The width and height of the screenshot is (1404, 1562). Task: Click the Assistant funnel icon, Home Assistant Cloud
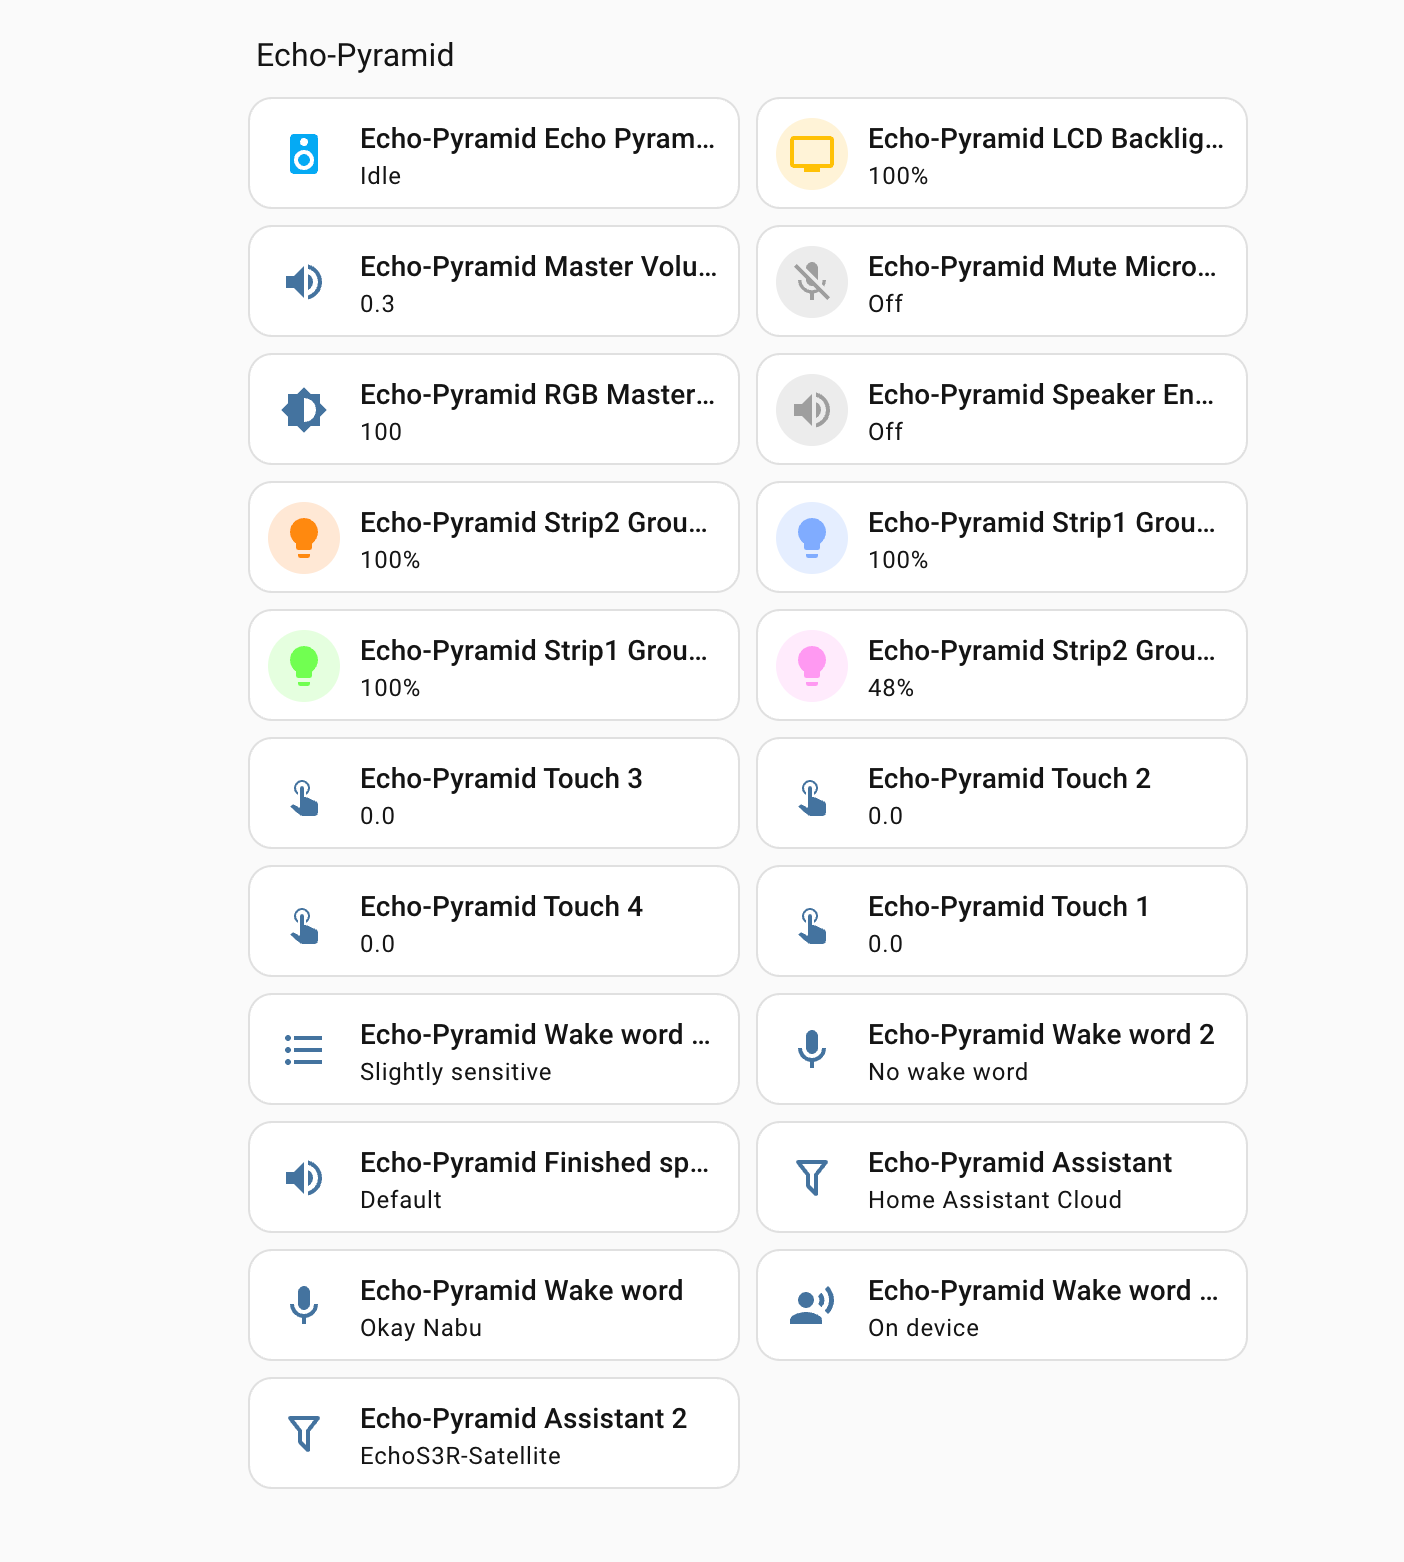point(812,1178)
